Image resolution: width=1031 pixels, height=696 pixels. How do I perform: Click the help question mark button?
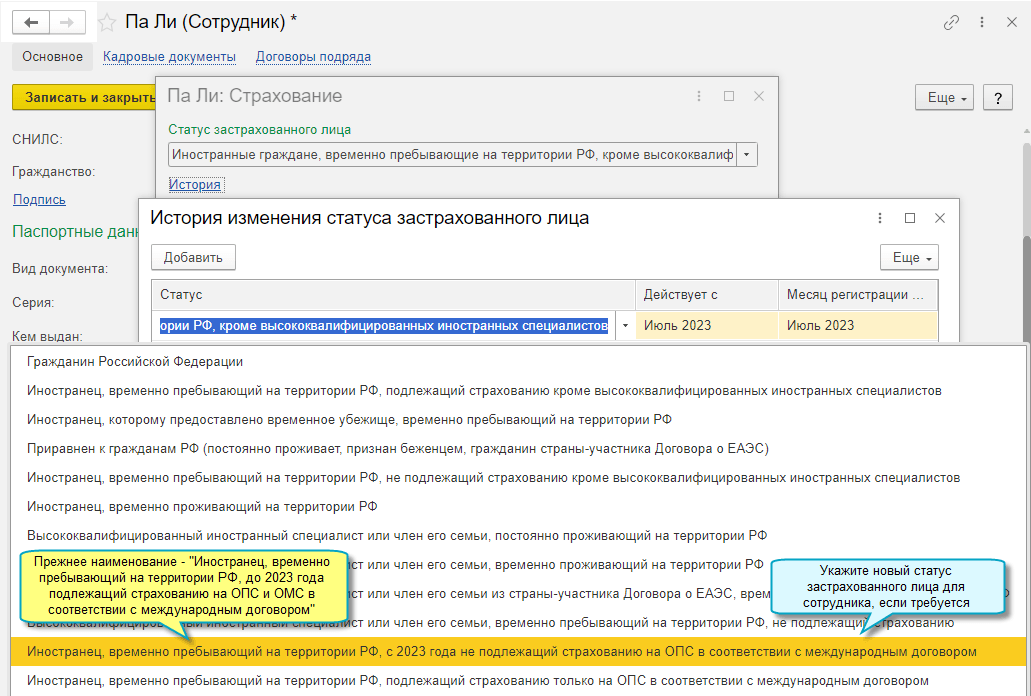(x=997, y=97)
